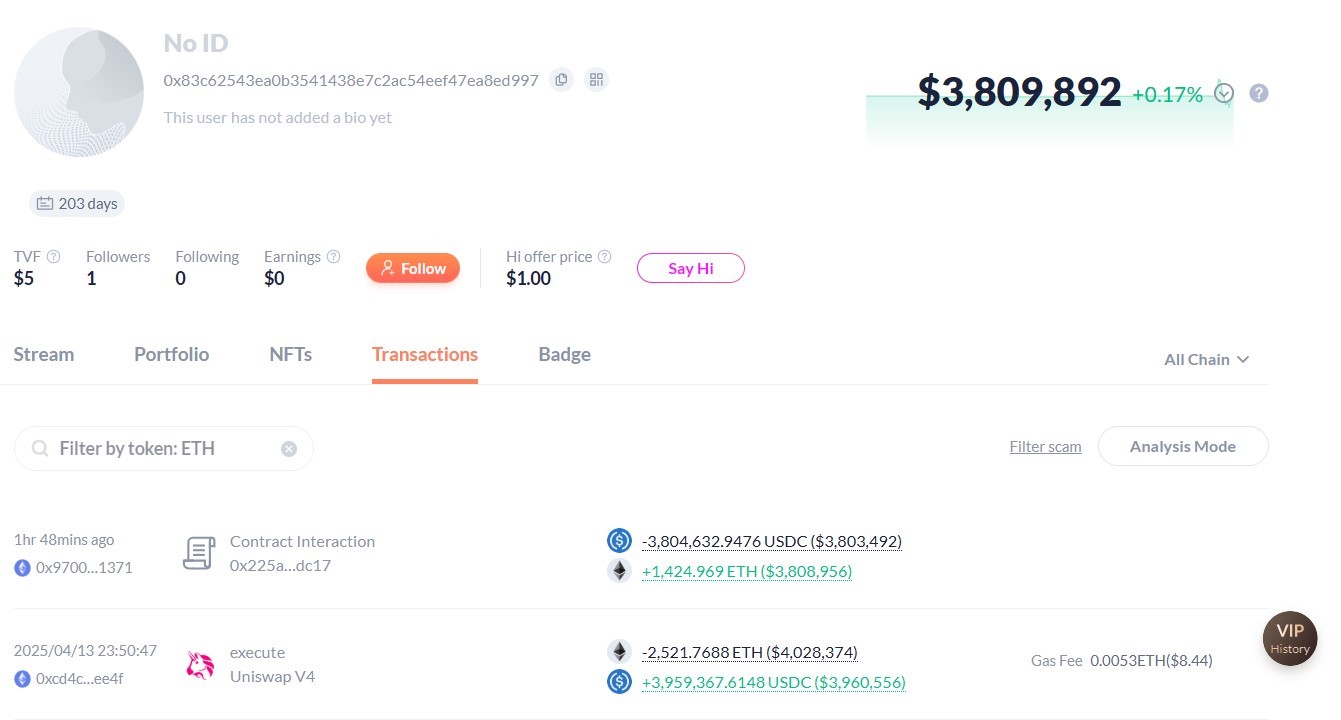Select the Stream tab

(43, 354)
